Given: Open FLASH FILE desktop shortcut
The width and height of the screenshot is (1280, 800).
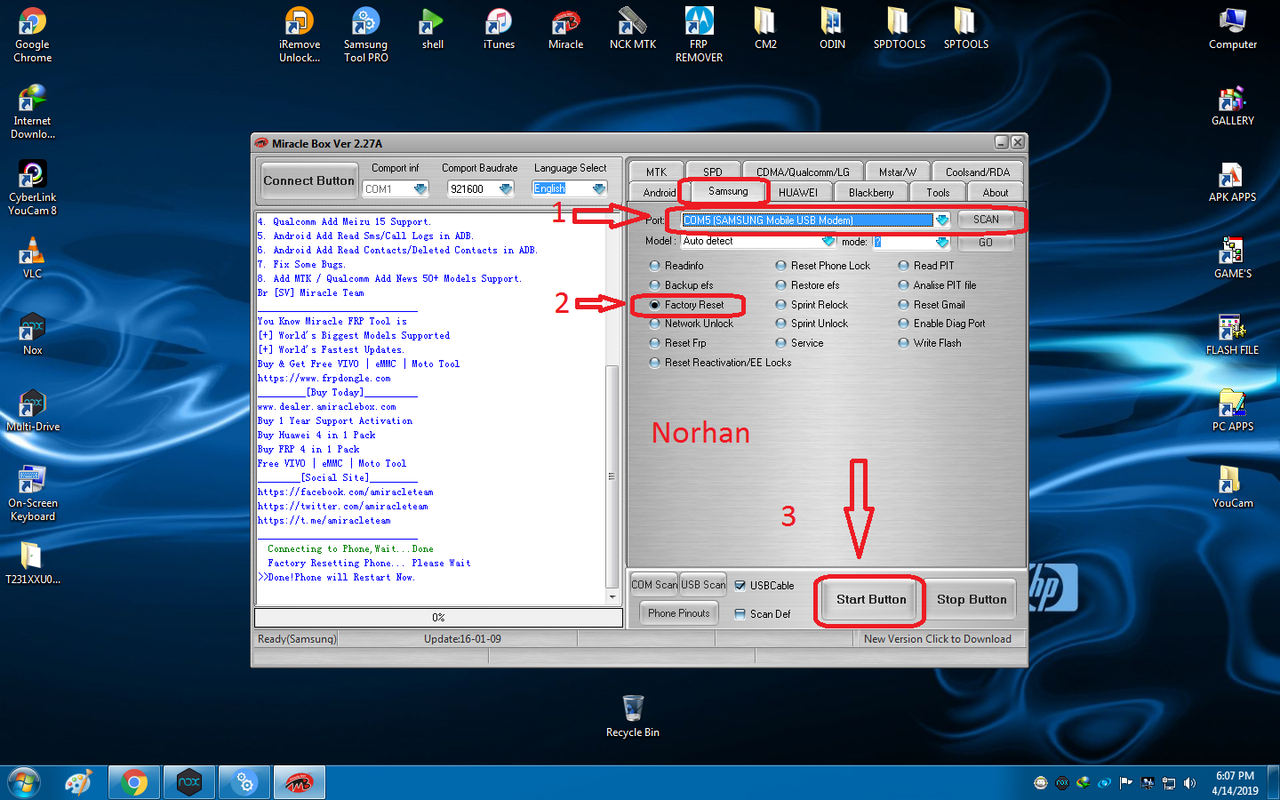Looking at the screenshot, I should coord(1233,334).
